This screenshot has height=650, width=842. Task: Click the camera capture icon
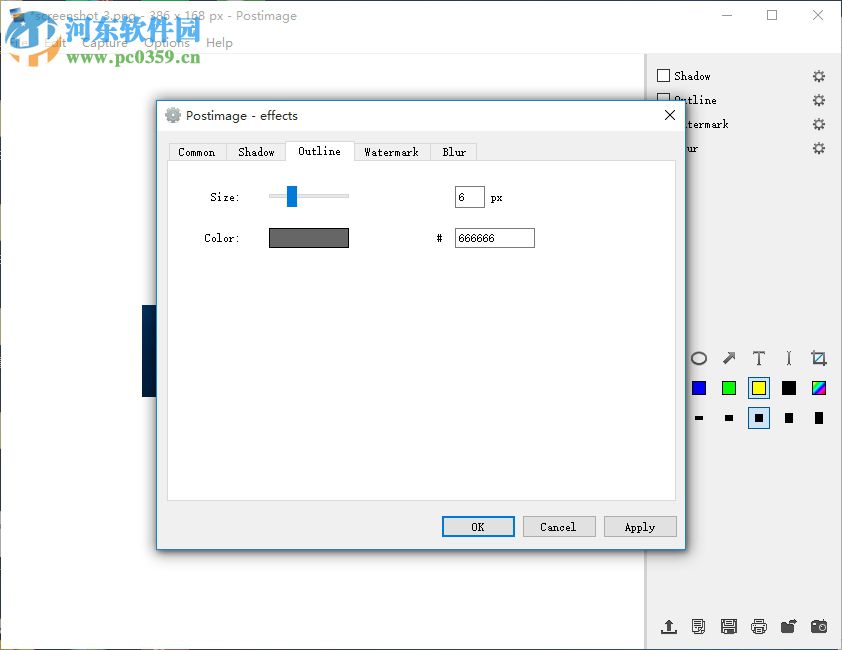coord(819,626)
